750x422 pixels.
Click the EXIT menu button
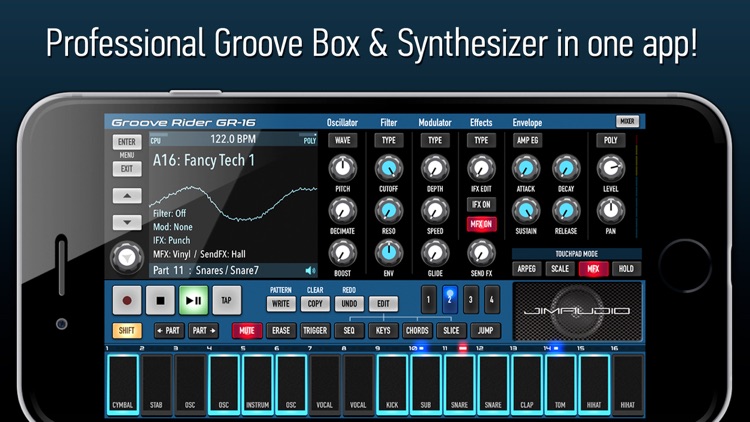(127, 169)
